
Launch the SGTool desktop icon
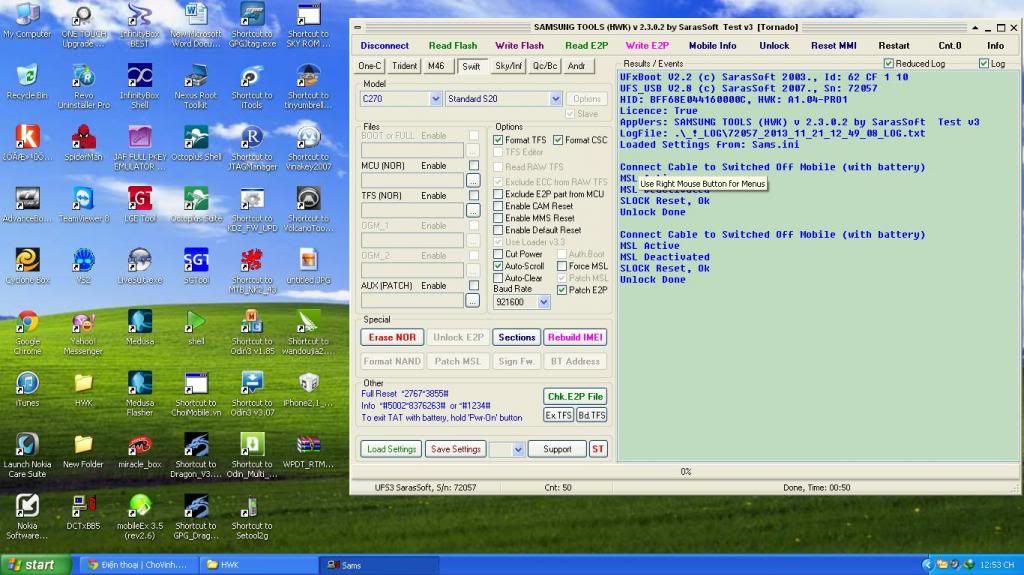point(196,267)
